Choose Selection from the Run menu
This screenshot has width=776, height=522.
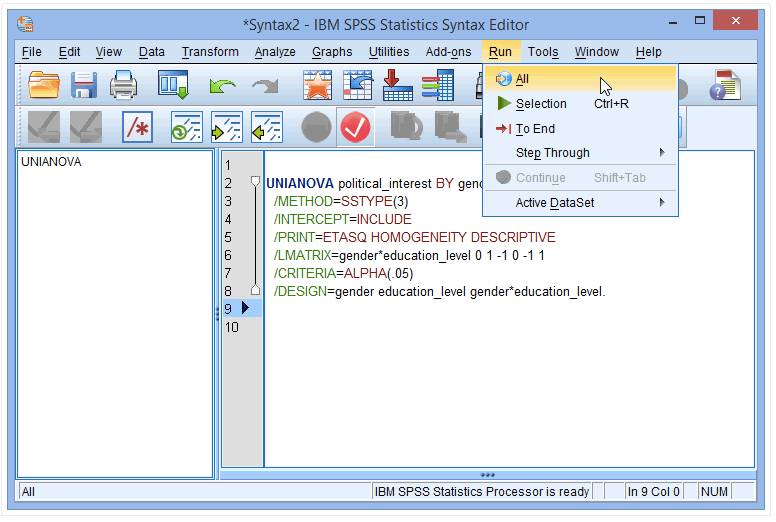pos(581,103)
